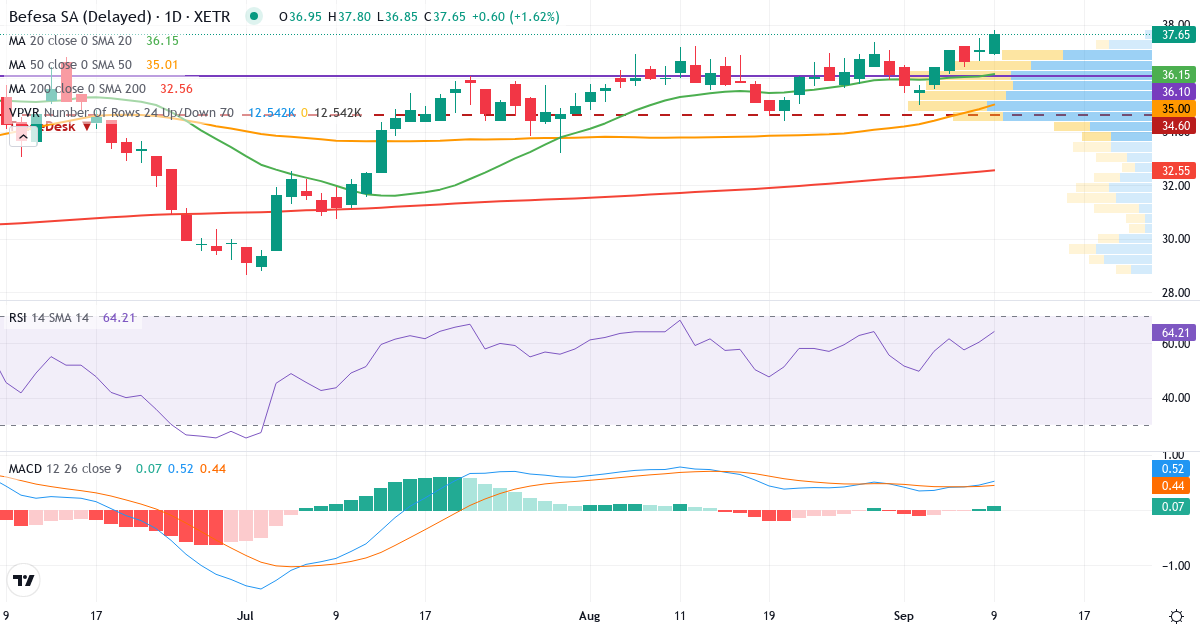Click the 40.00 RSI scale label
Viewport: 1200px width, 630px height.
pos(1175,397)
